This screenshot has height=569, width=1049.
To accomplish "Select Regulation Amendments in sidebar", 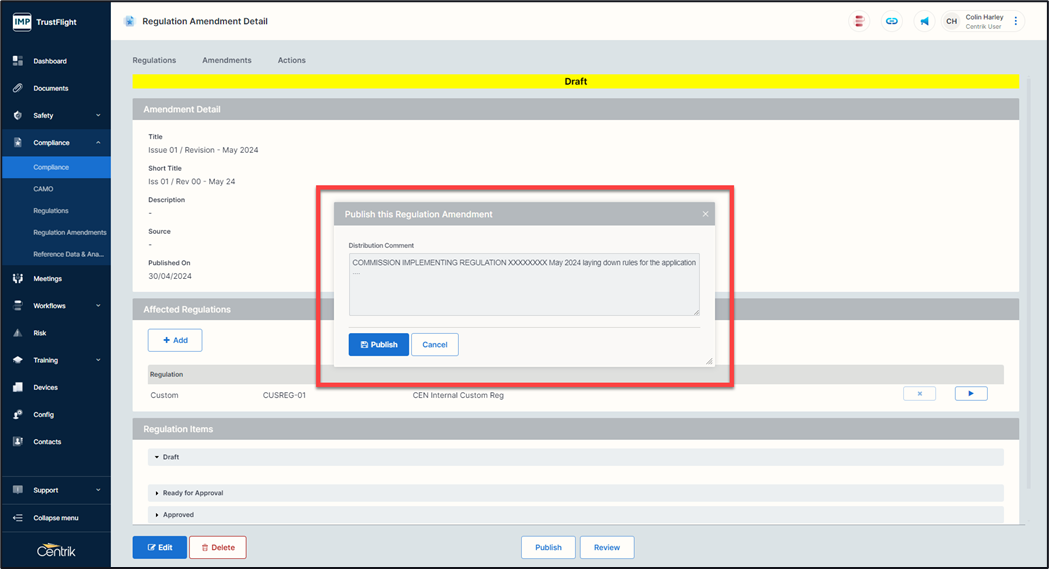I will tap(69, 232).
